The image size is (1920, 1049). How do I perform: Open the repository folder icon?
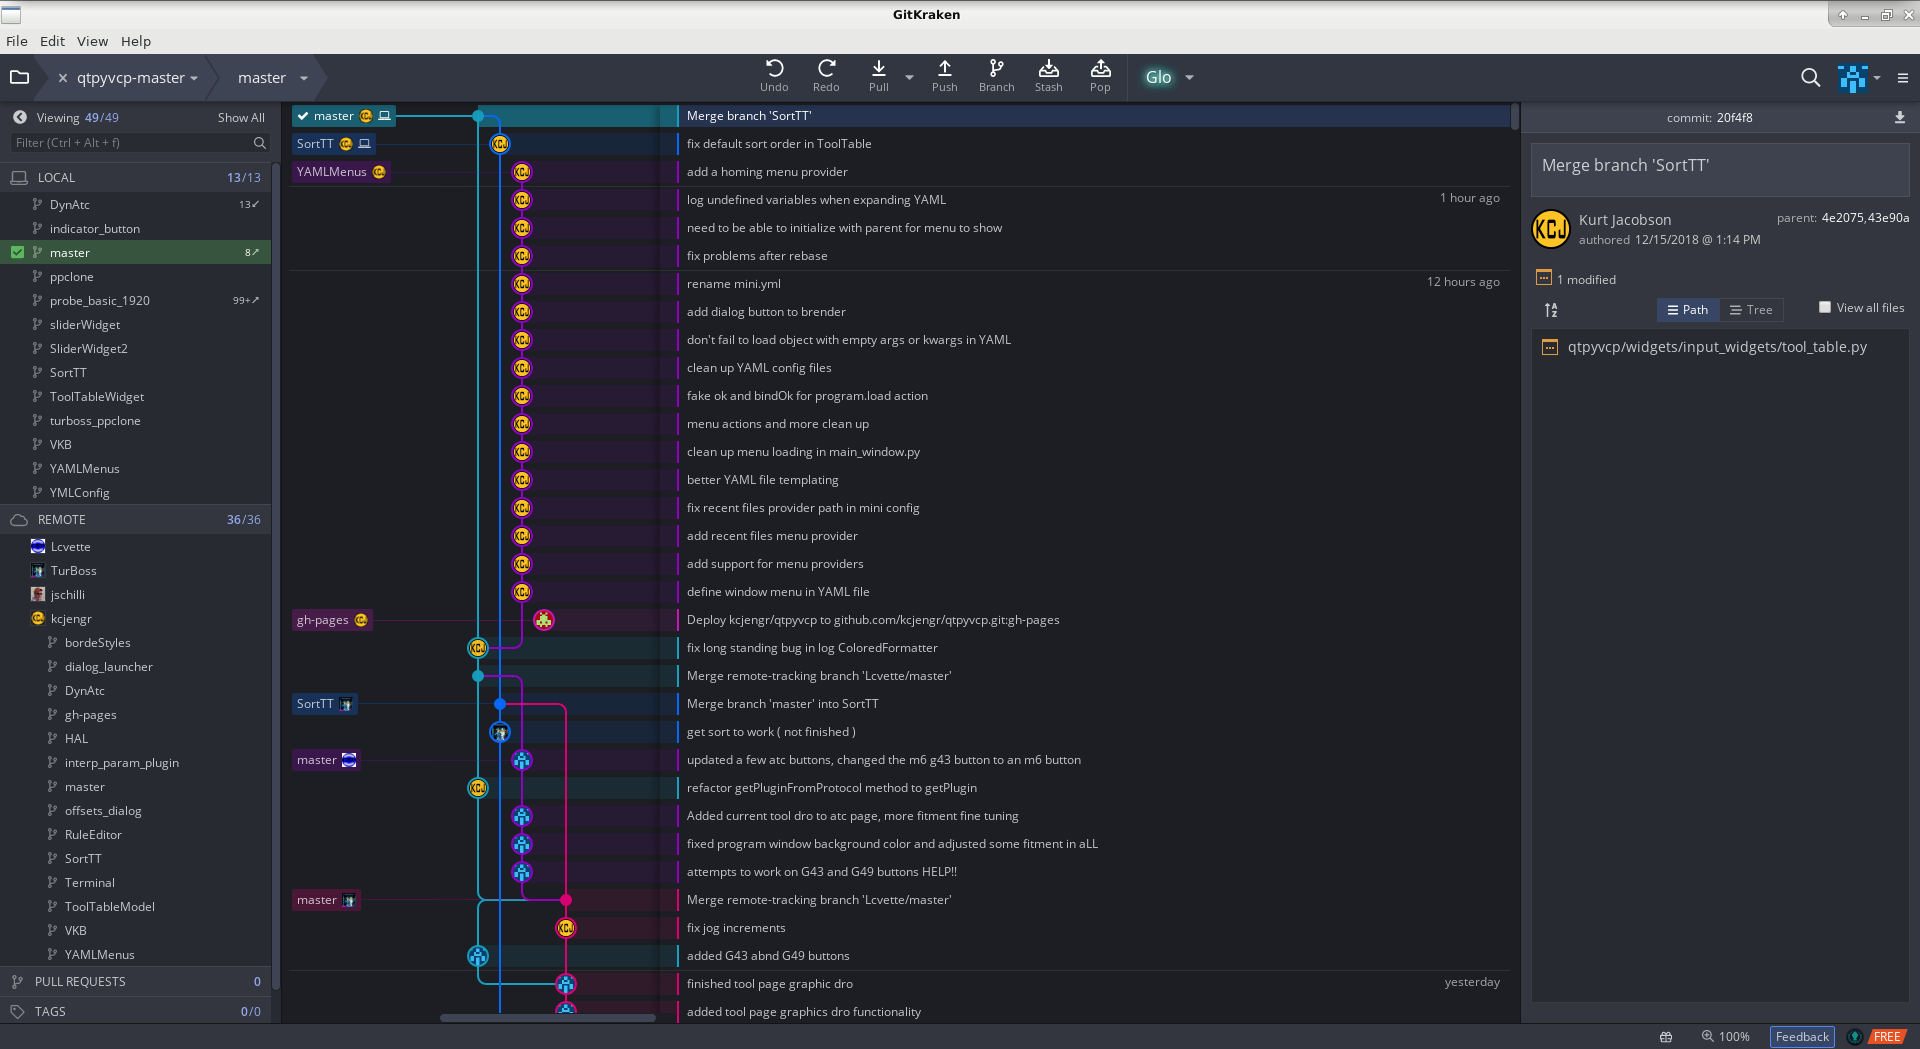19,77
